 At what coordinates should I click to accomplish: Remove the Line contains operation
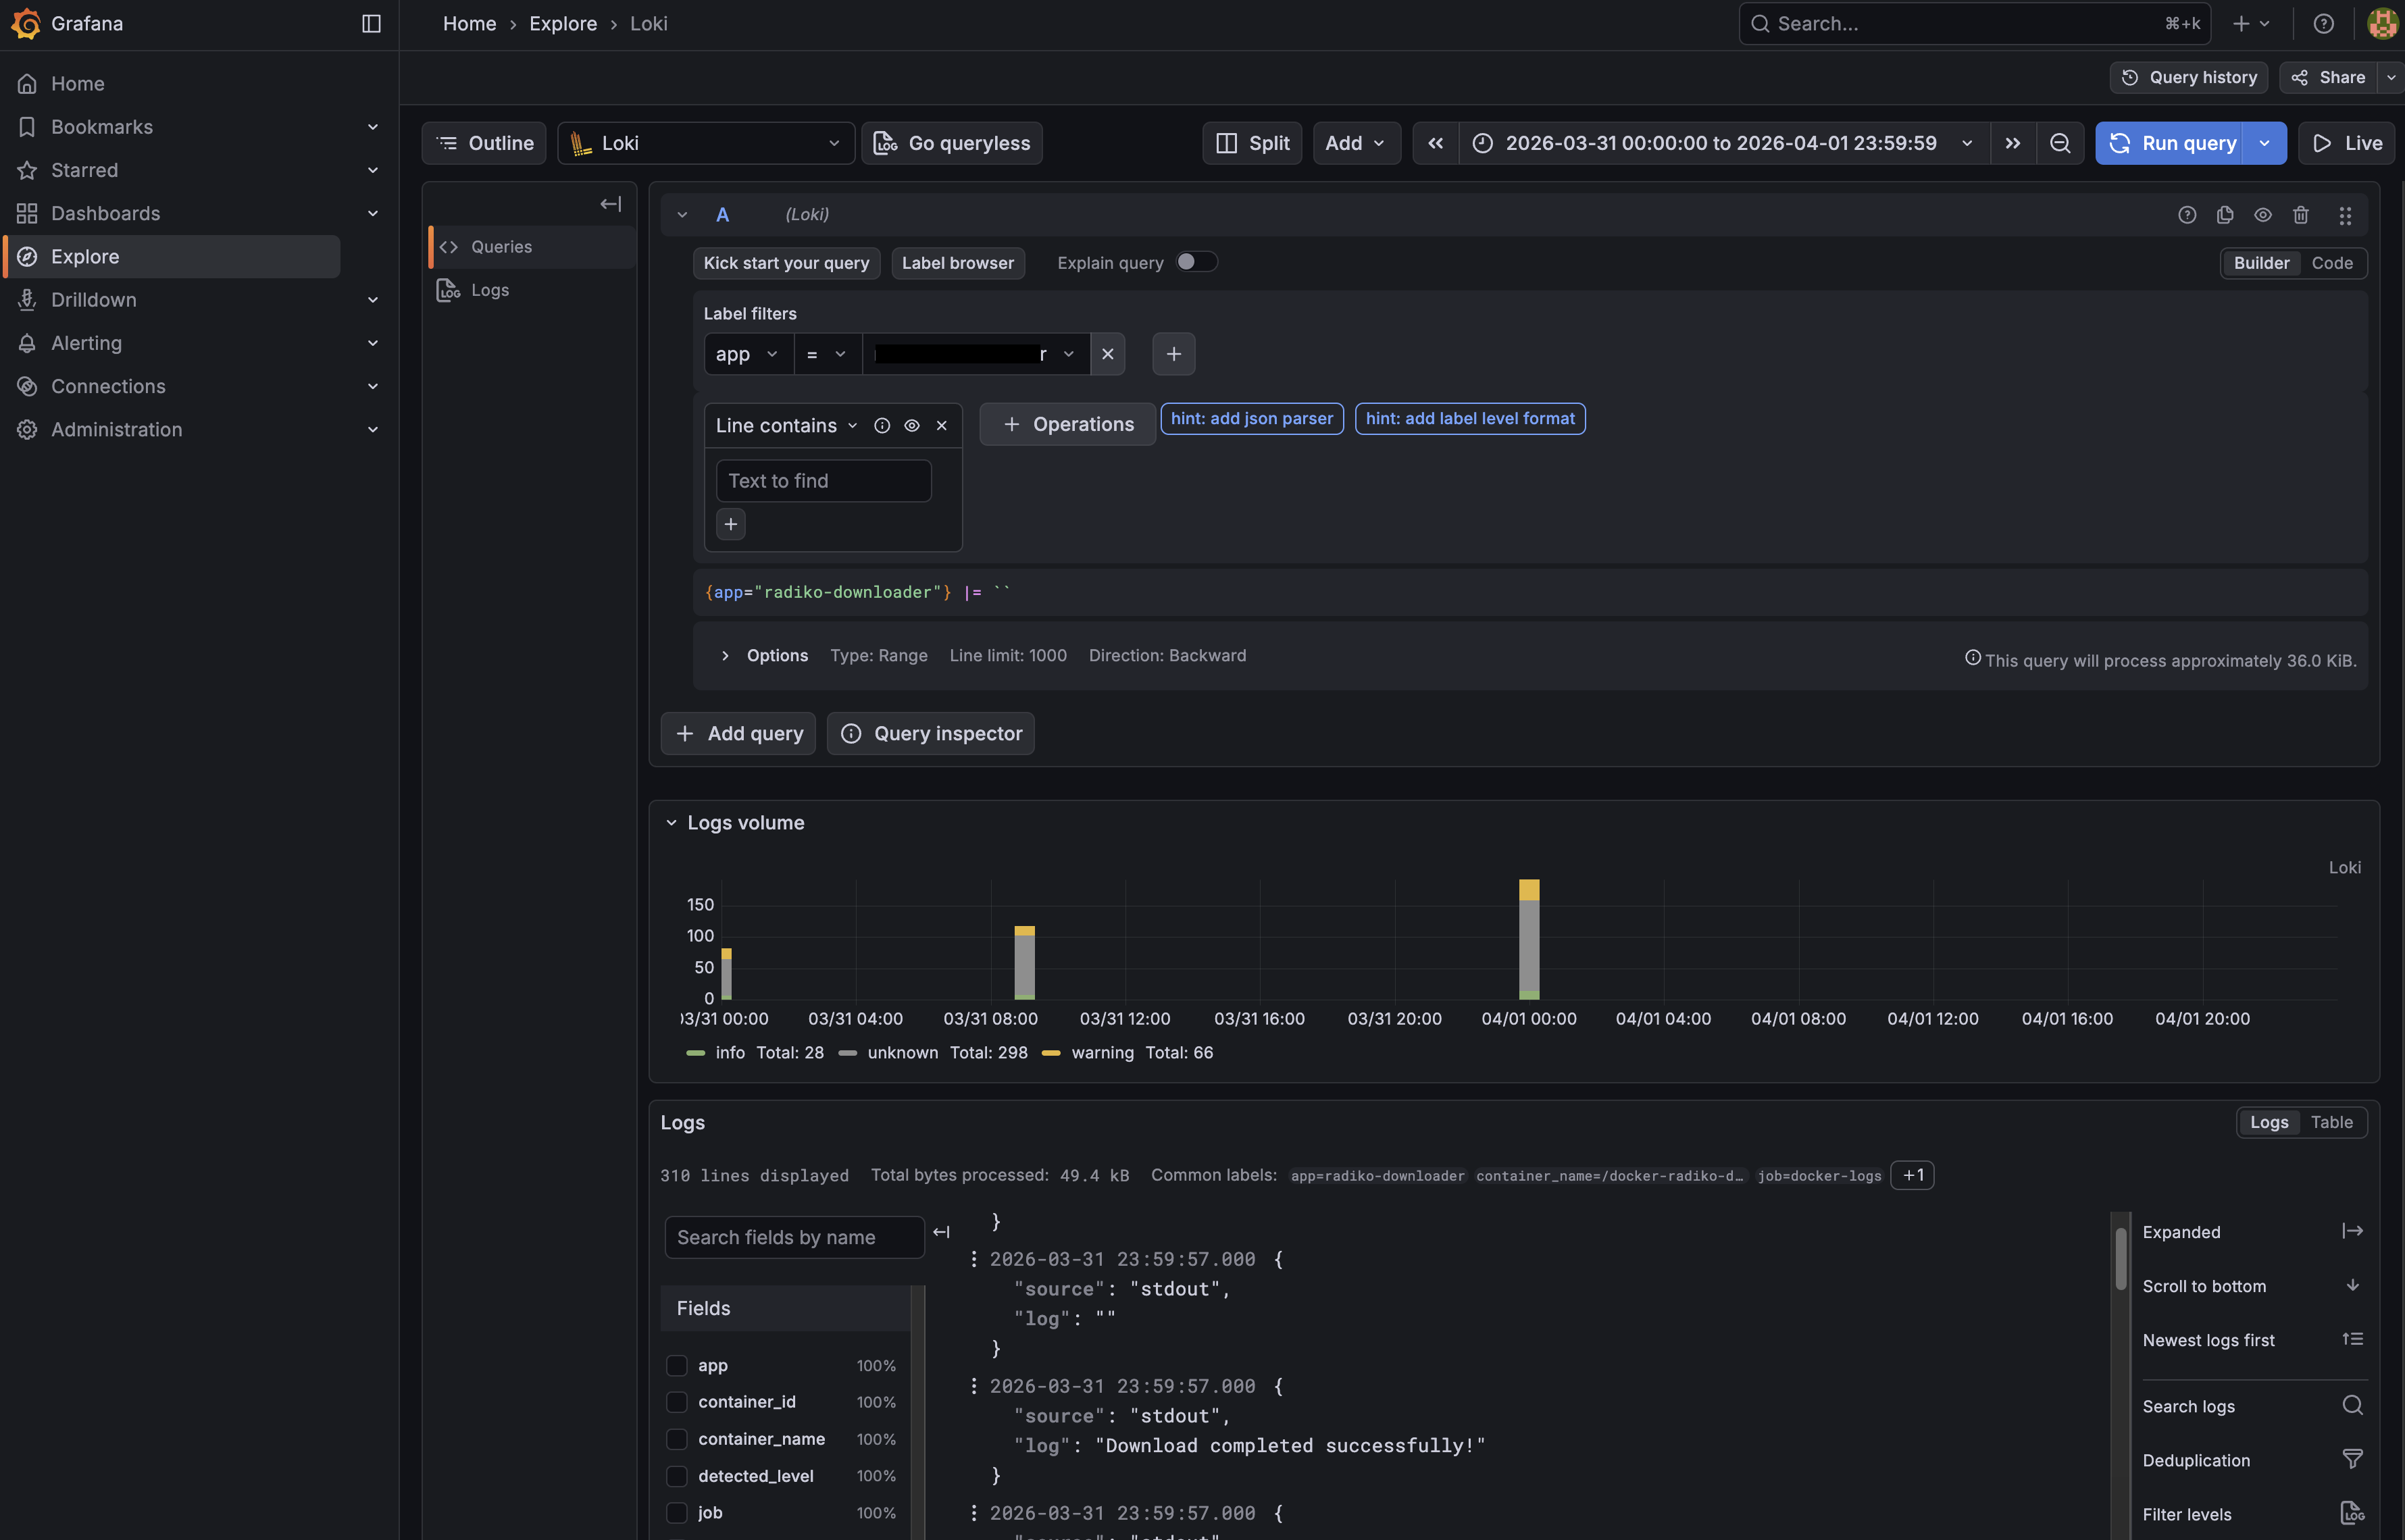click(x=941, y=426)
